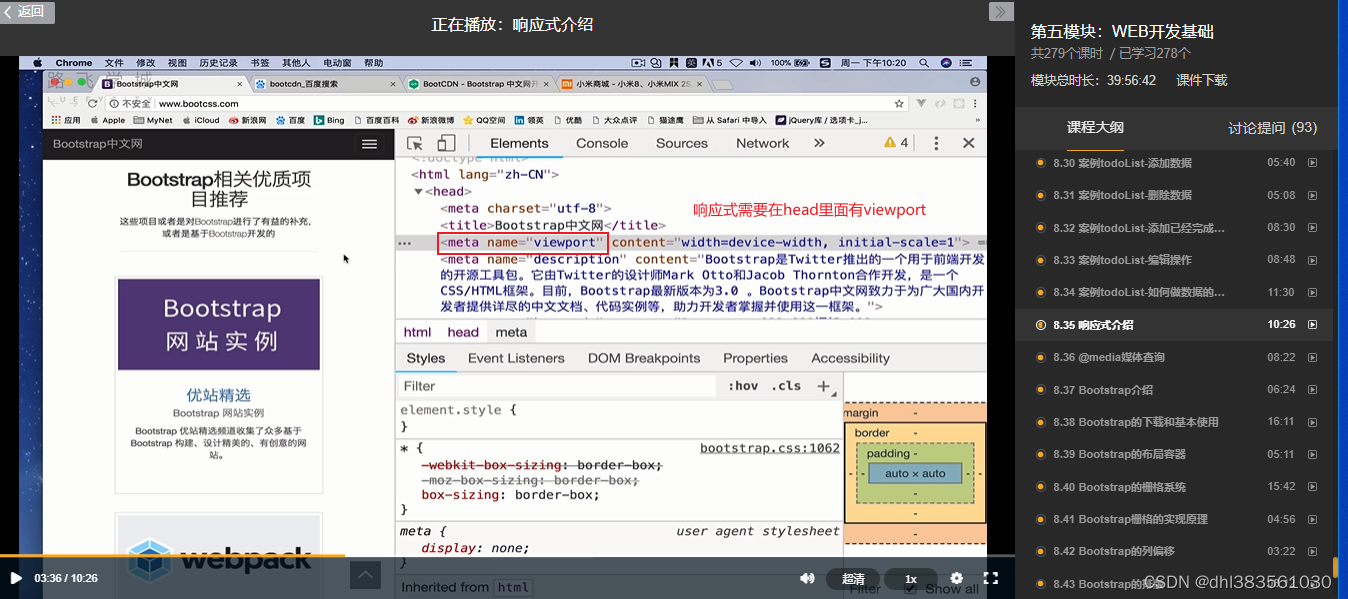Collapse the course sidebar with the double-arrow icon
1348x599 pixels.
(1001, 11)
